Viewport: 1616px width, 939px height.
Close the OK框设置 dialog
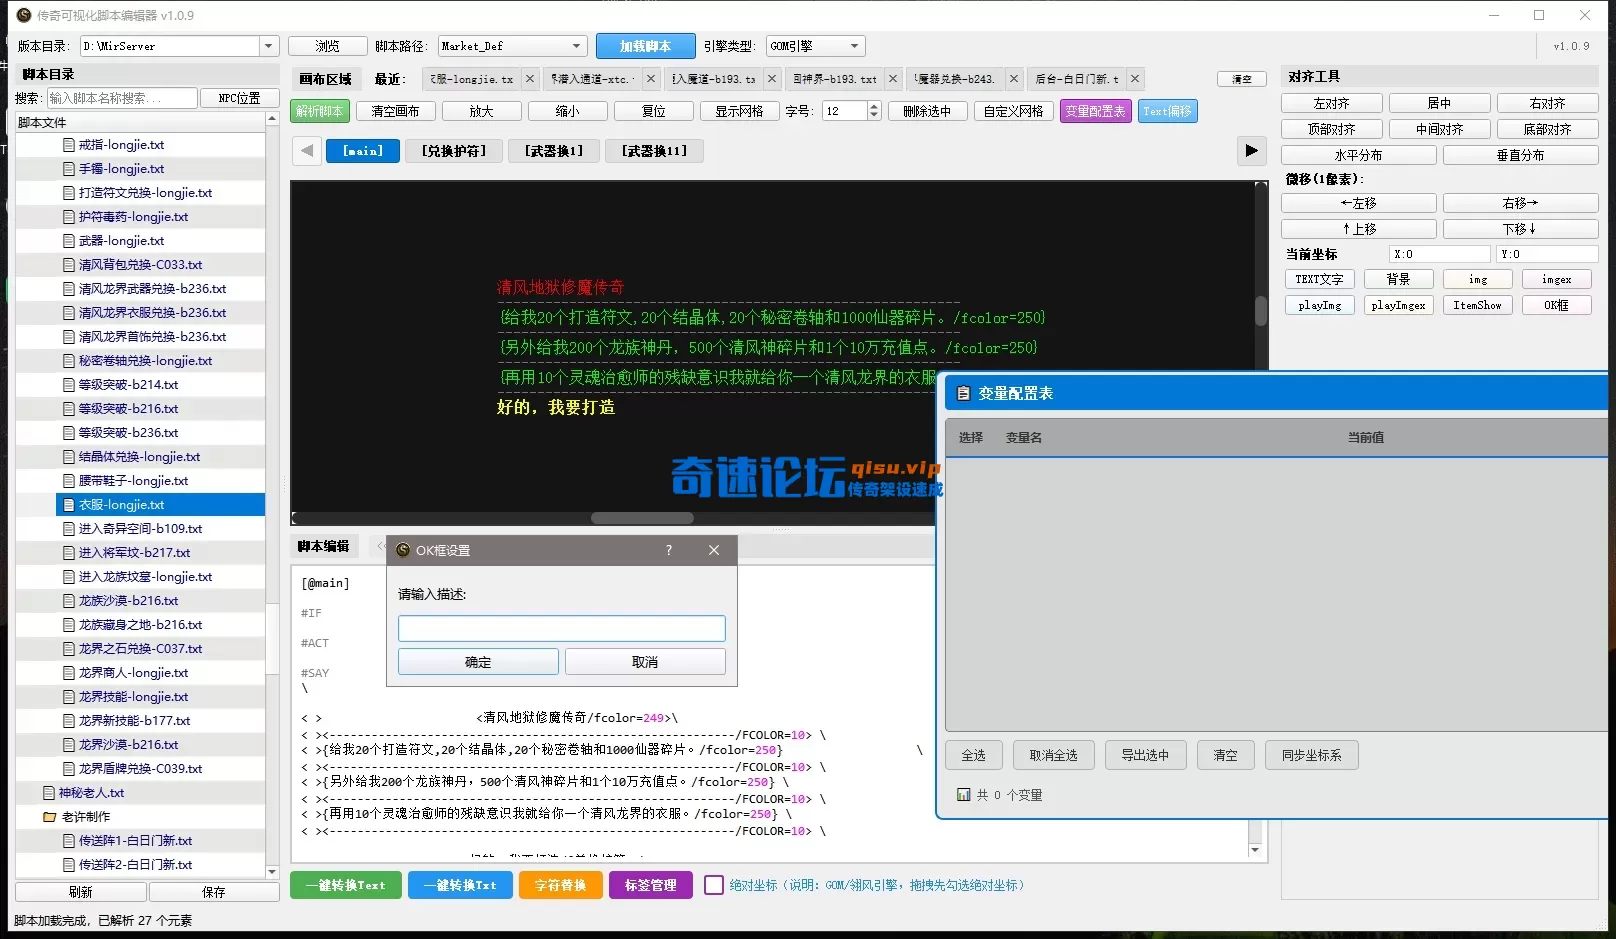[714, 550]
